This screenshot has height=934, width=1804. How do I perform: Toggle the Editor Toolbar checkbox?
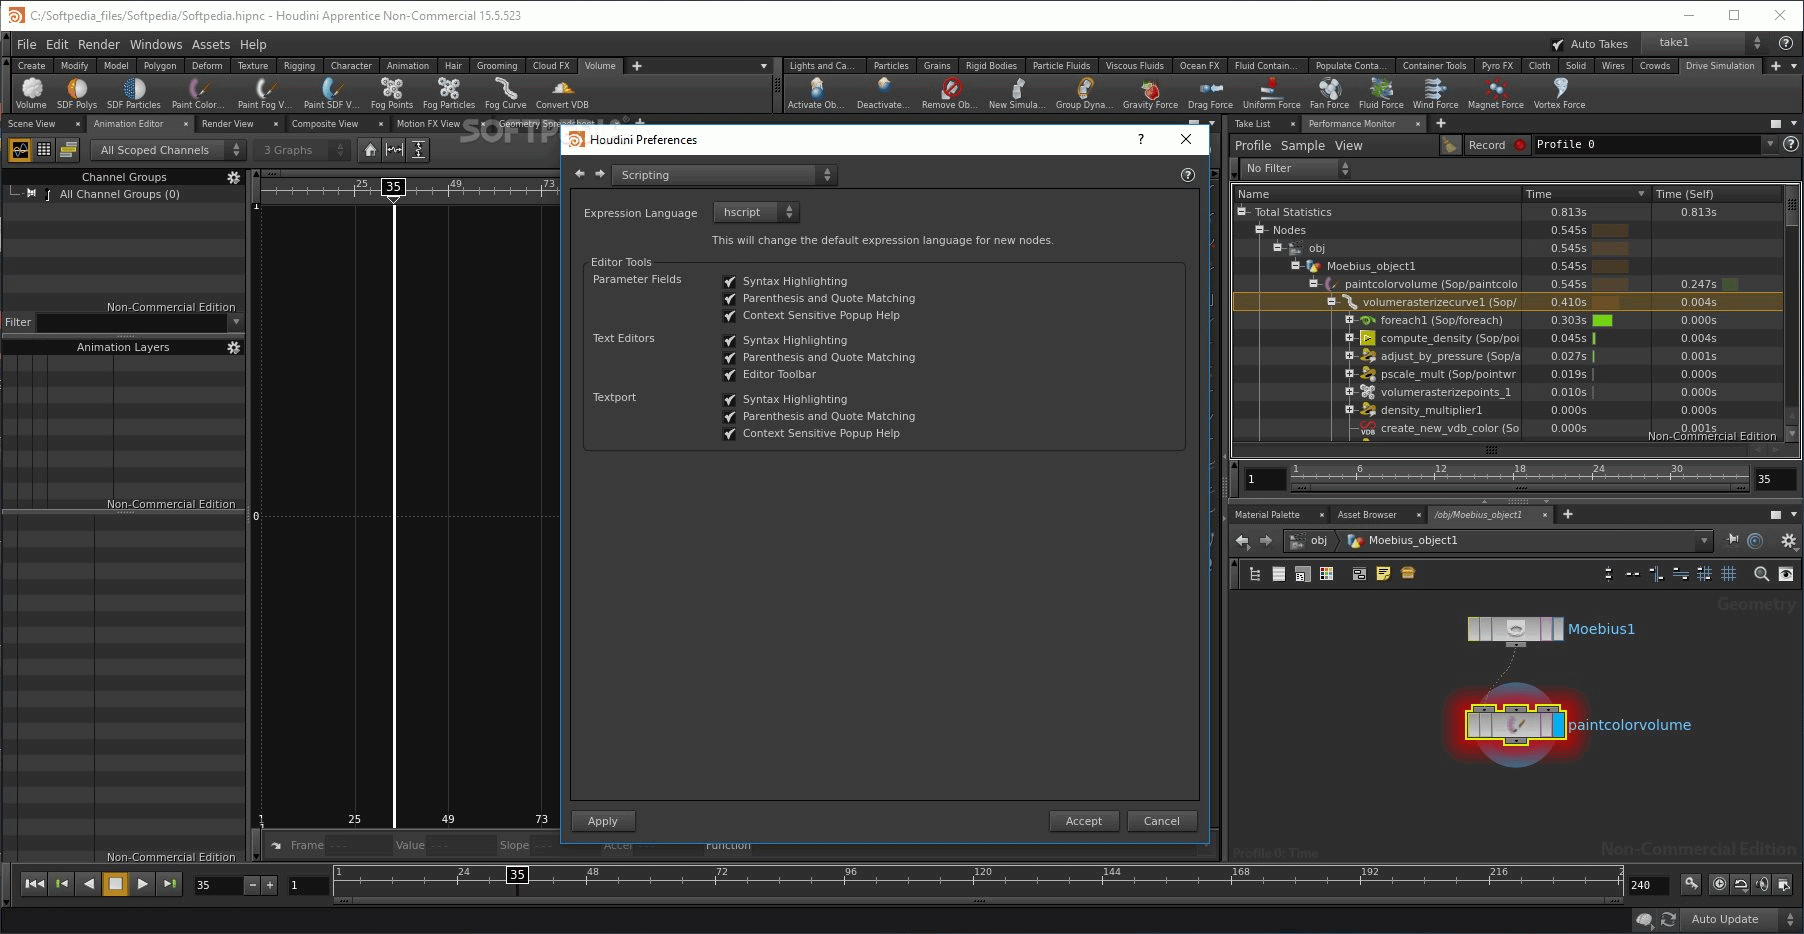pyautogui.click(x=729, y=375)
